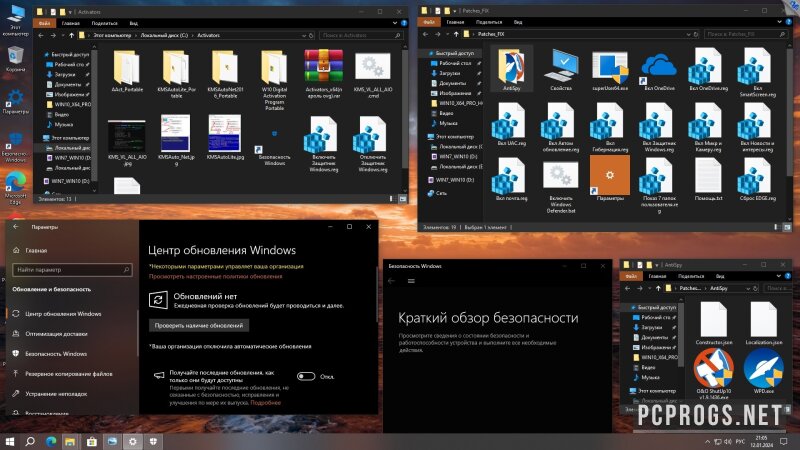The height and width of the screenshot is (450, 800).
Task: Select 'Вкл Новости и интересы.reg' file
Action: pos(757,127)
